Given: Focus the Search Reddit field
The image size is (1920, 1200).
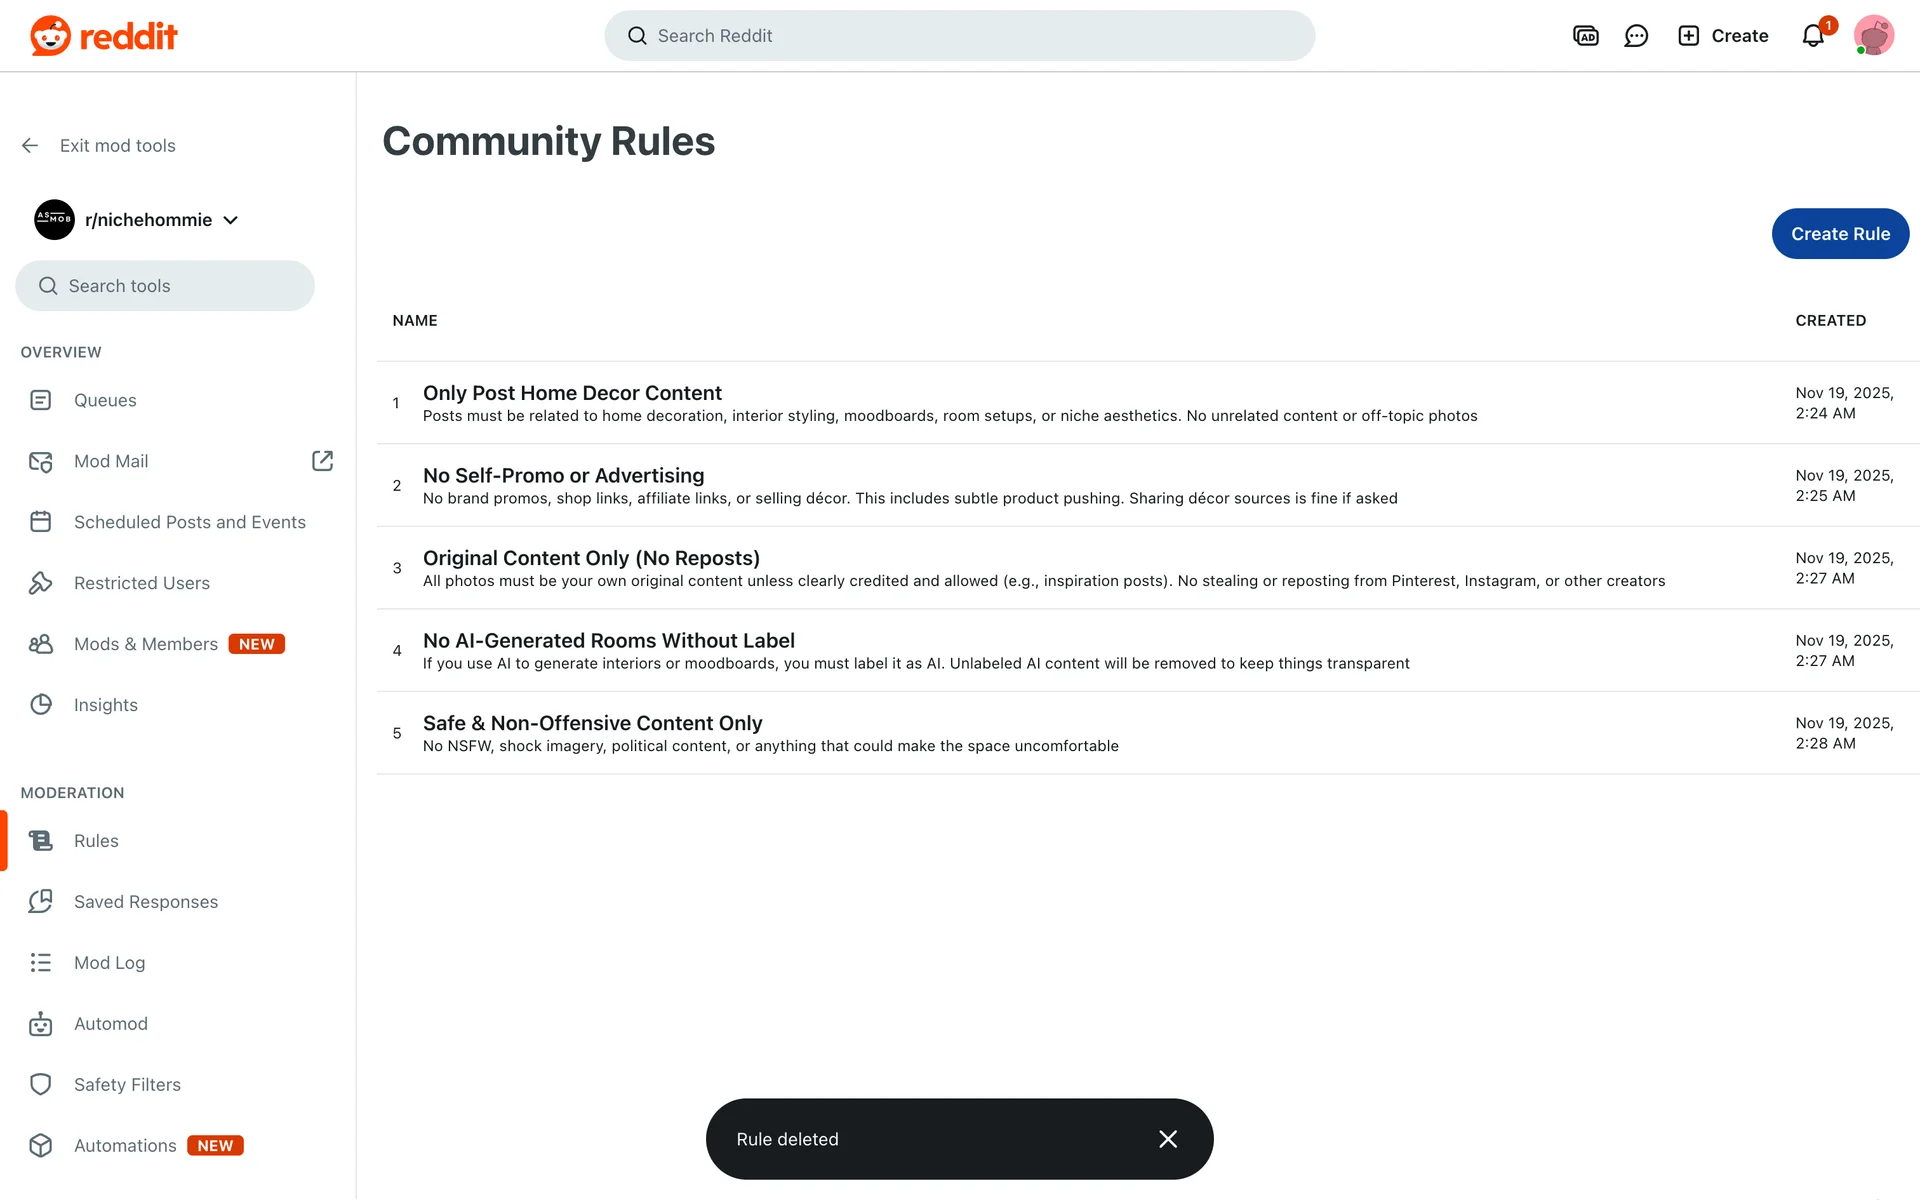Looking at the screenshot, I should point(960,36).
